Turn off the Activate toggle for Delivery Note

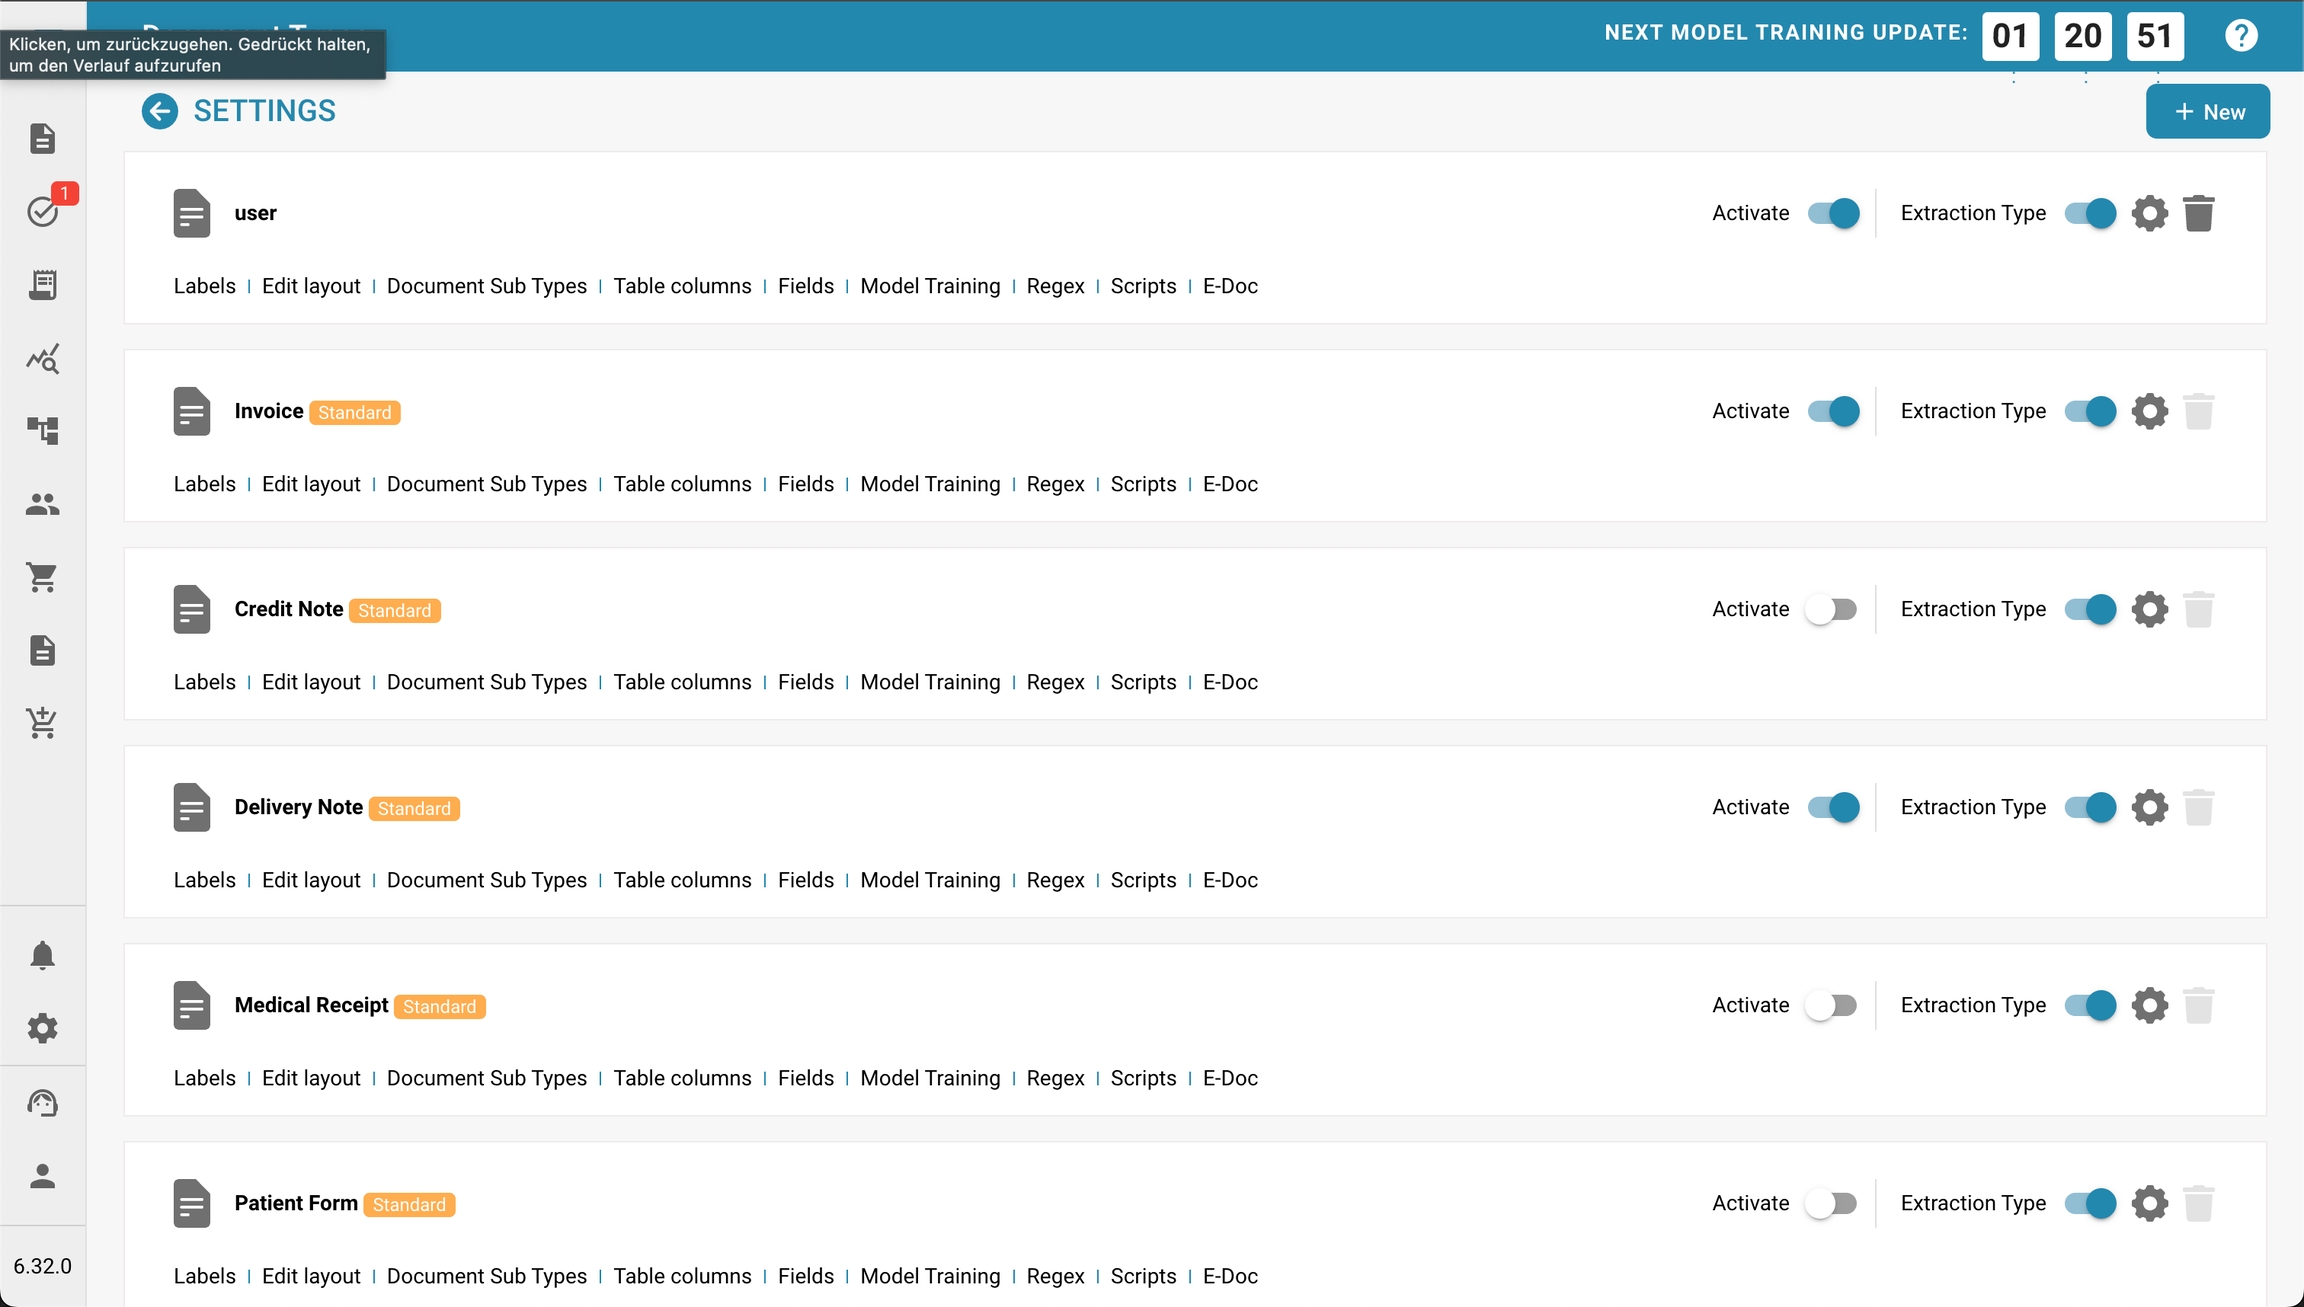[1832, 807]
